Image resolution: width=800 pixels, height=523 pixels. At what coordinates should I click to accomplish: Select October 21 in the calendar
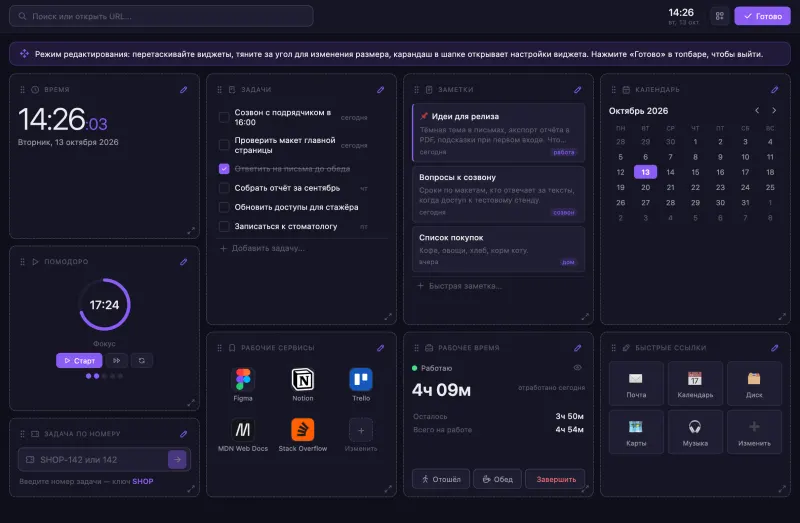(x=670, y=187)
